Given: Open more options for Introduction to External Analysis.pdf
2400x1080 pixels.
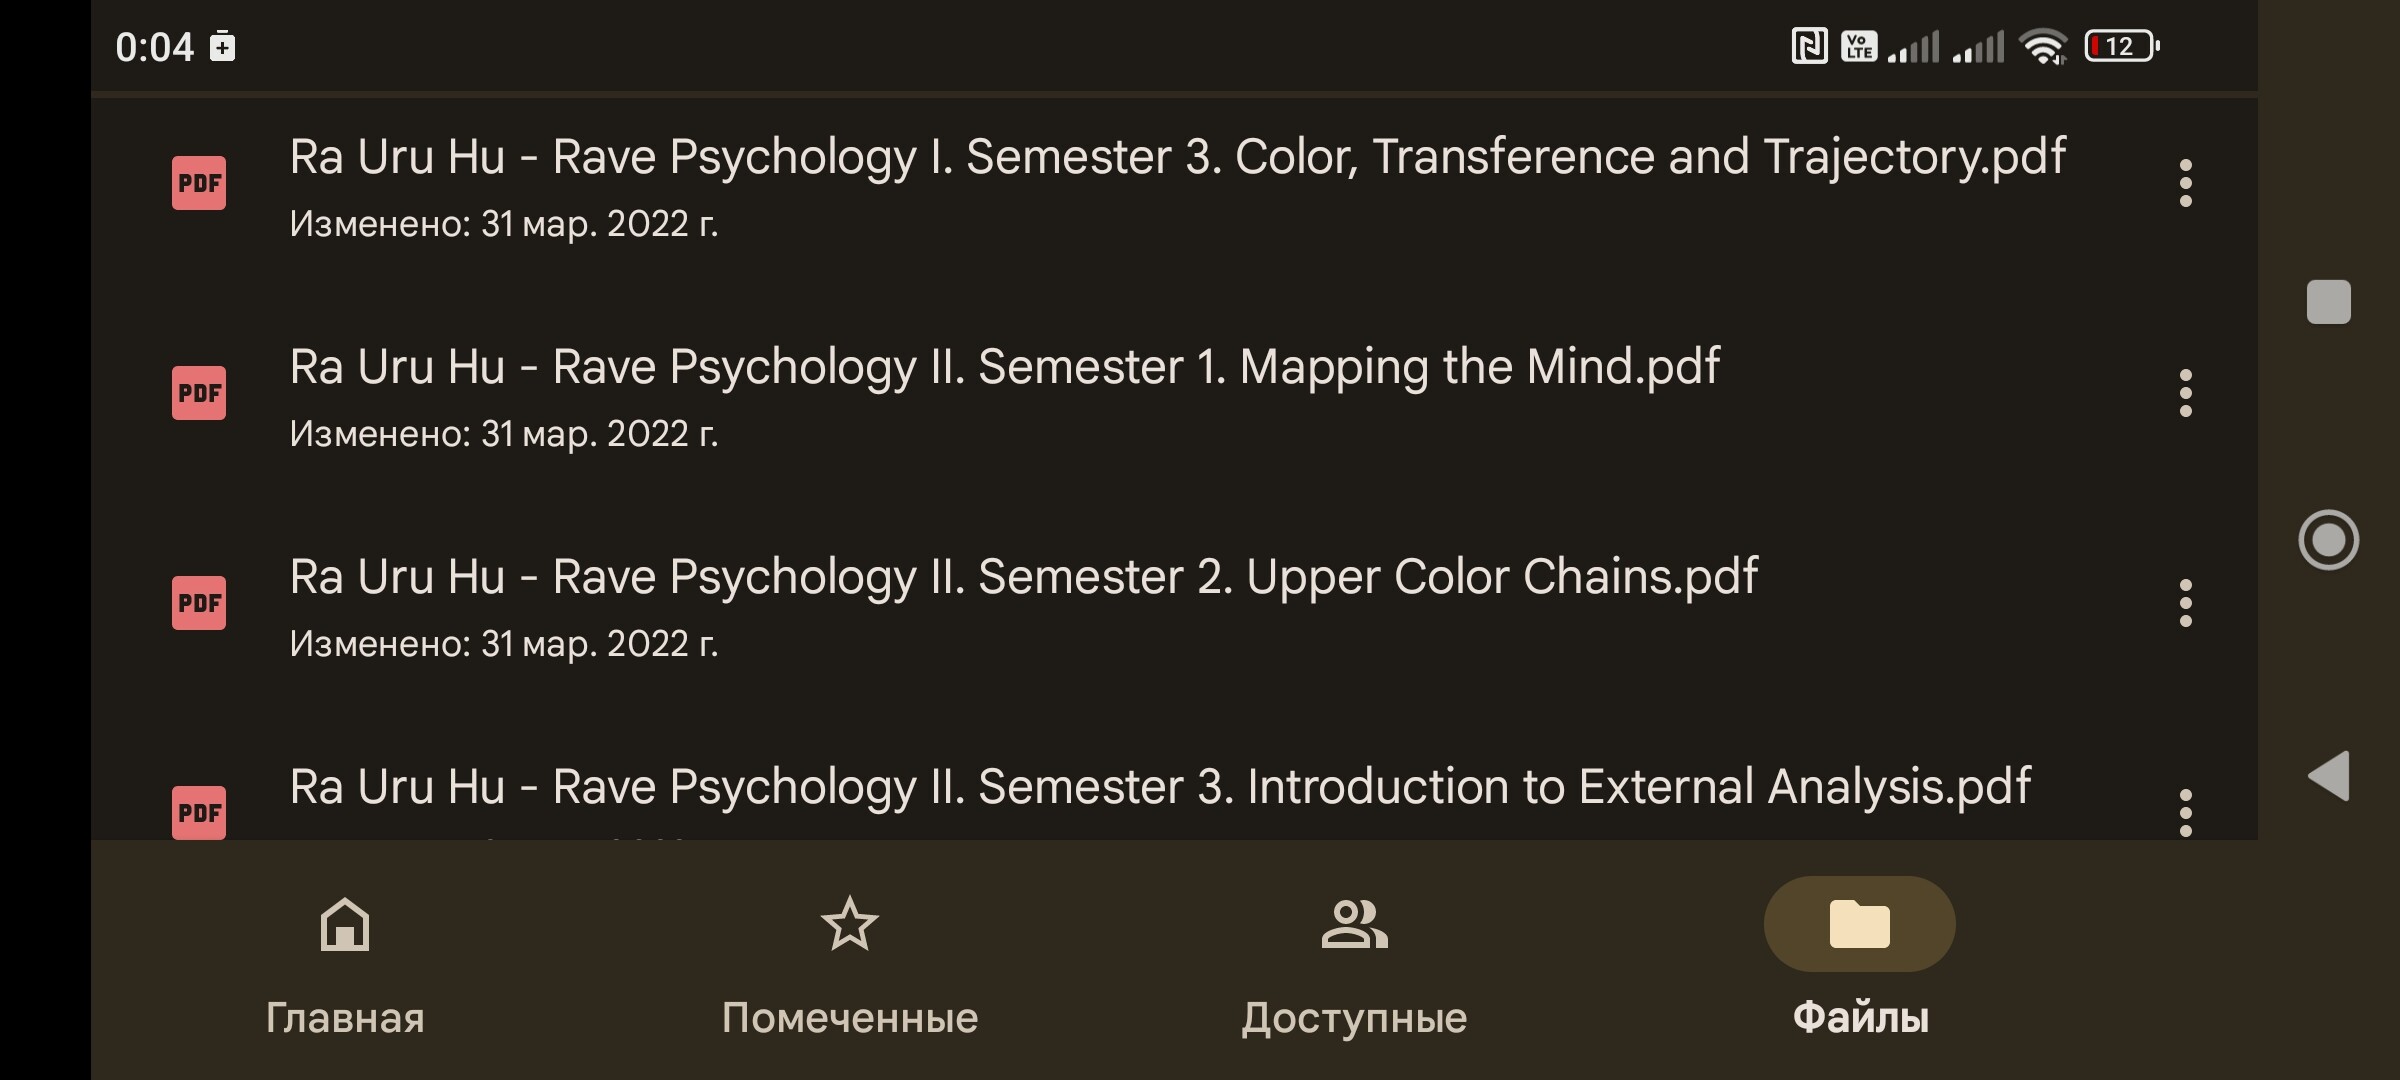Looking at the screenshot, I should [x=2185, y=811].
